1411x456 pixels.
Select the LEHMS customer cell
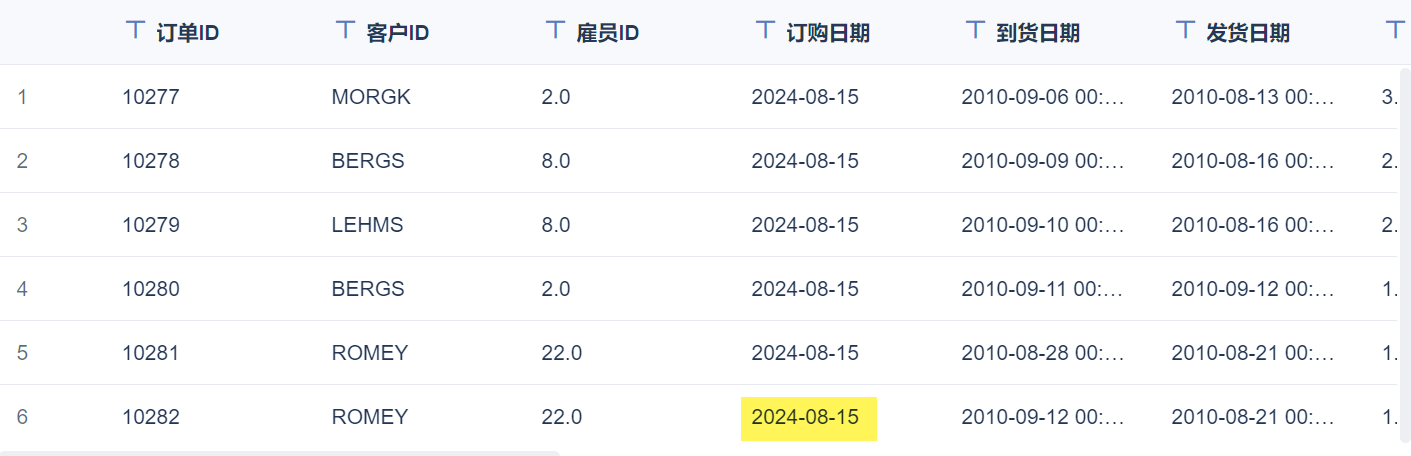click(x=367, y=225)
